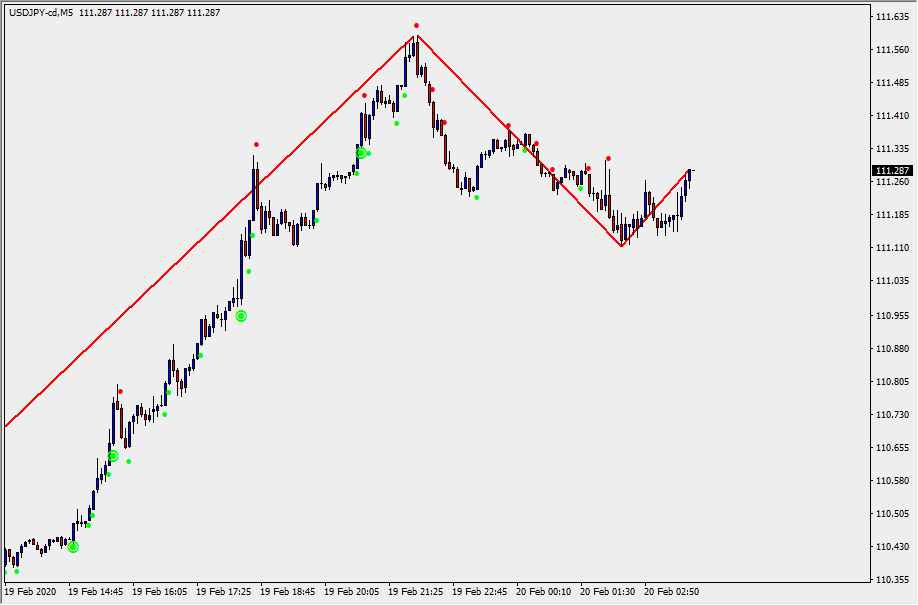Click red dot above the 19 Feb 17:25 spike
The image size is (918, 605).
pyautogui.click(x=256, y=145)
